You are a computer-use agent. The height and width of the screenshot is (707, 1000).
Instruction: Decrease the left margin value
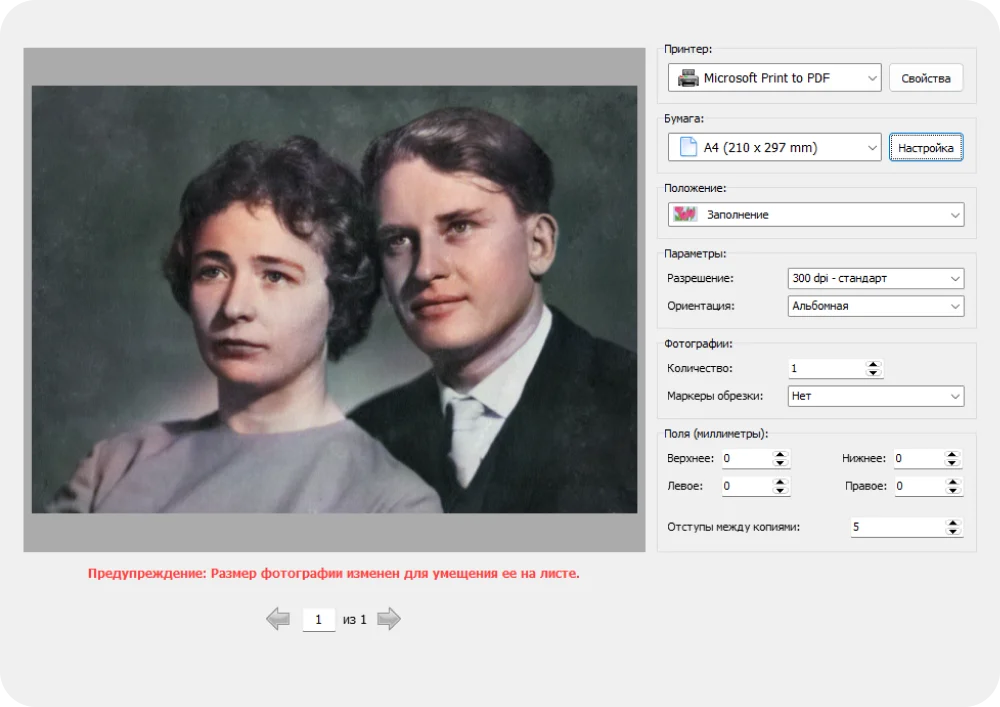coord(780,491)
